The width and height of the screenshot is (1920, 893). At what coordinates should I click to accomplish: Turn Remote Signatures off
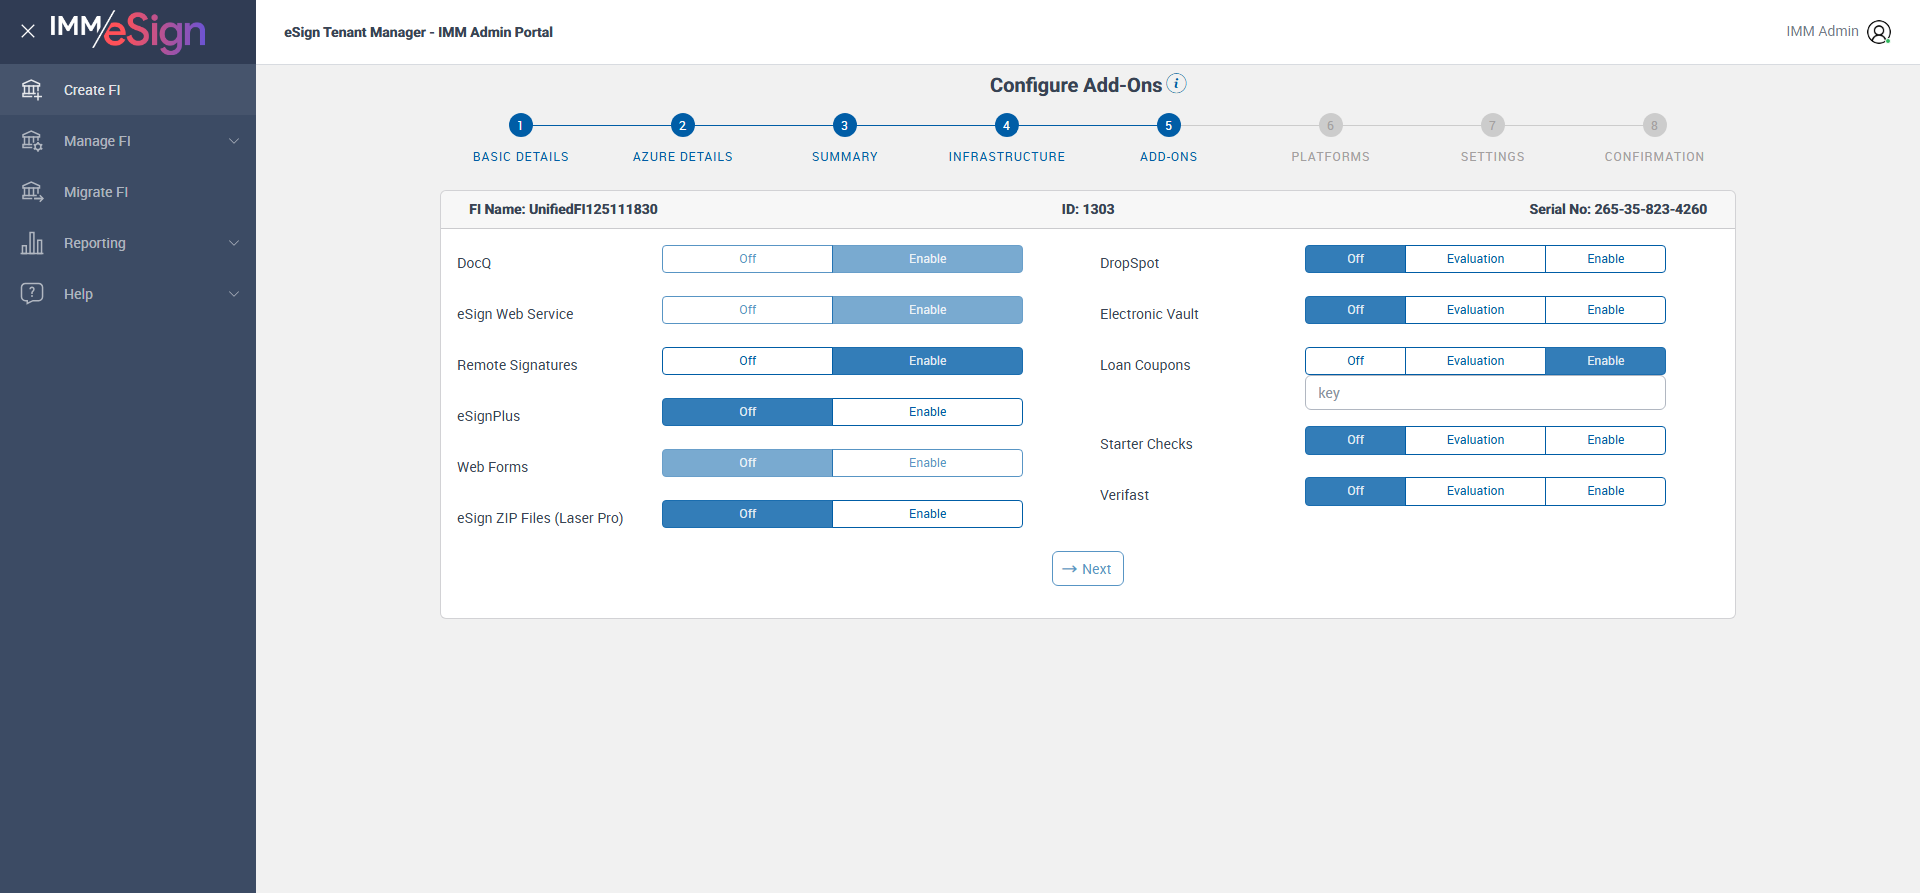point(747,361)
